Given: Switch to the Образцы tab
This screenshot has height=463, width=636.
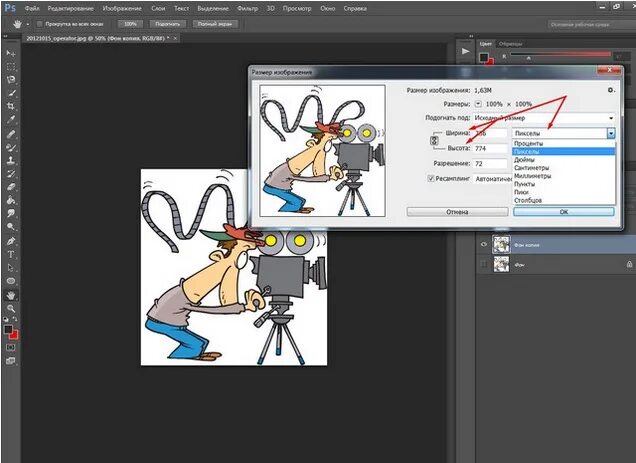Looking at the screenshot, I should [x=510, y=44].
